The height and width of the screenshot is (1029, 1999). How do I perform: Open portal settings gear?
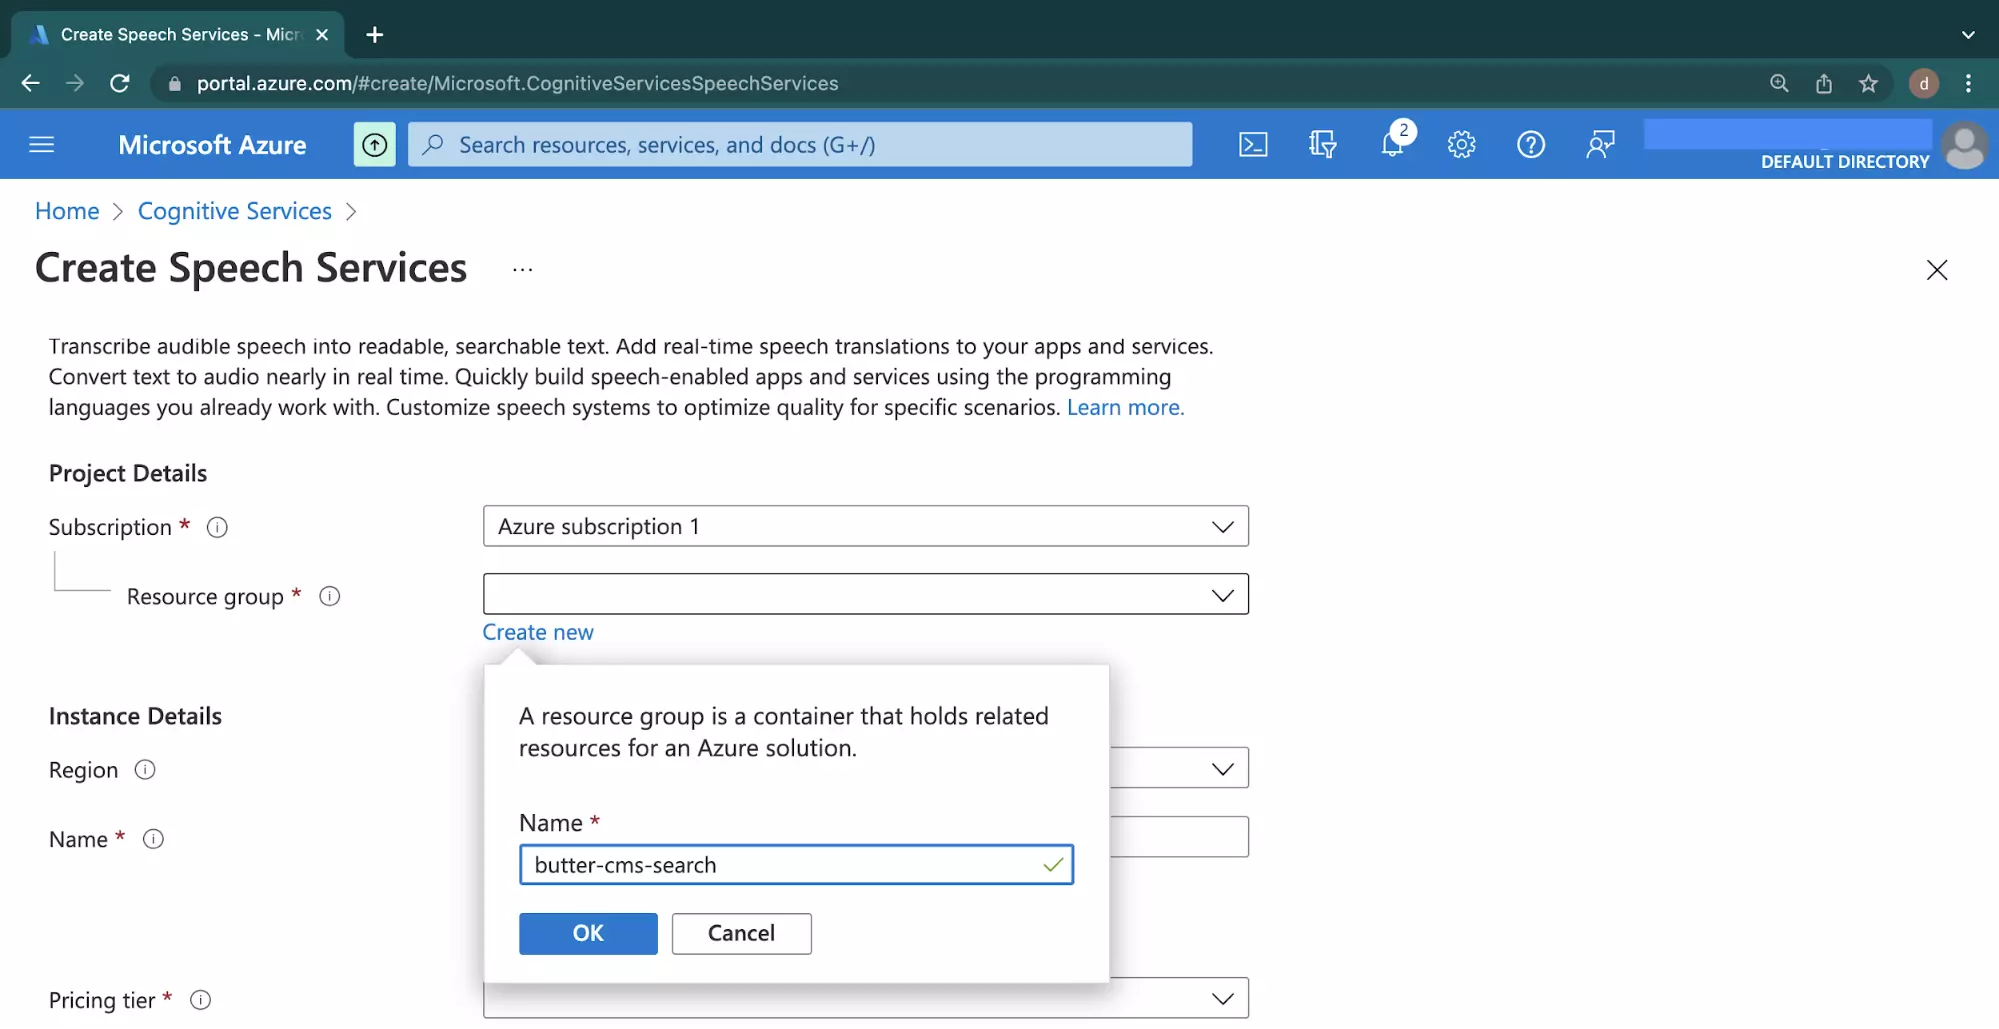tap(1461, 145)
